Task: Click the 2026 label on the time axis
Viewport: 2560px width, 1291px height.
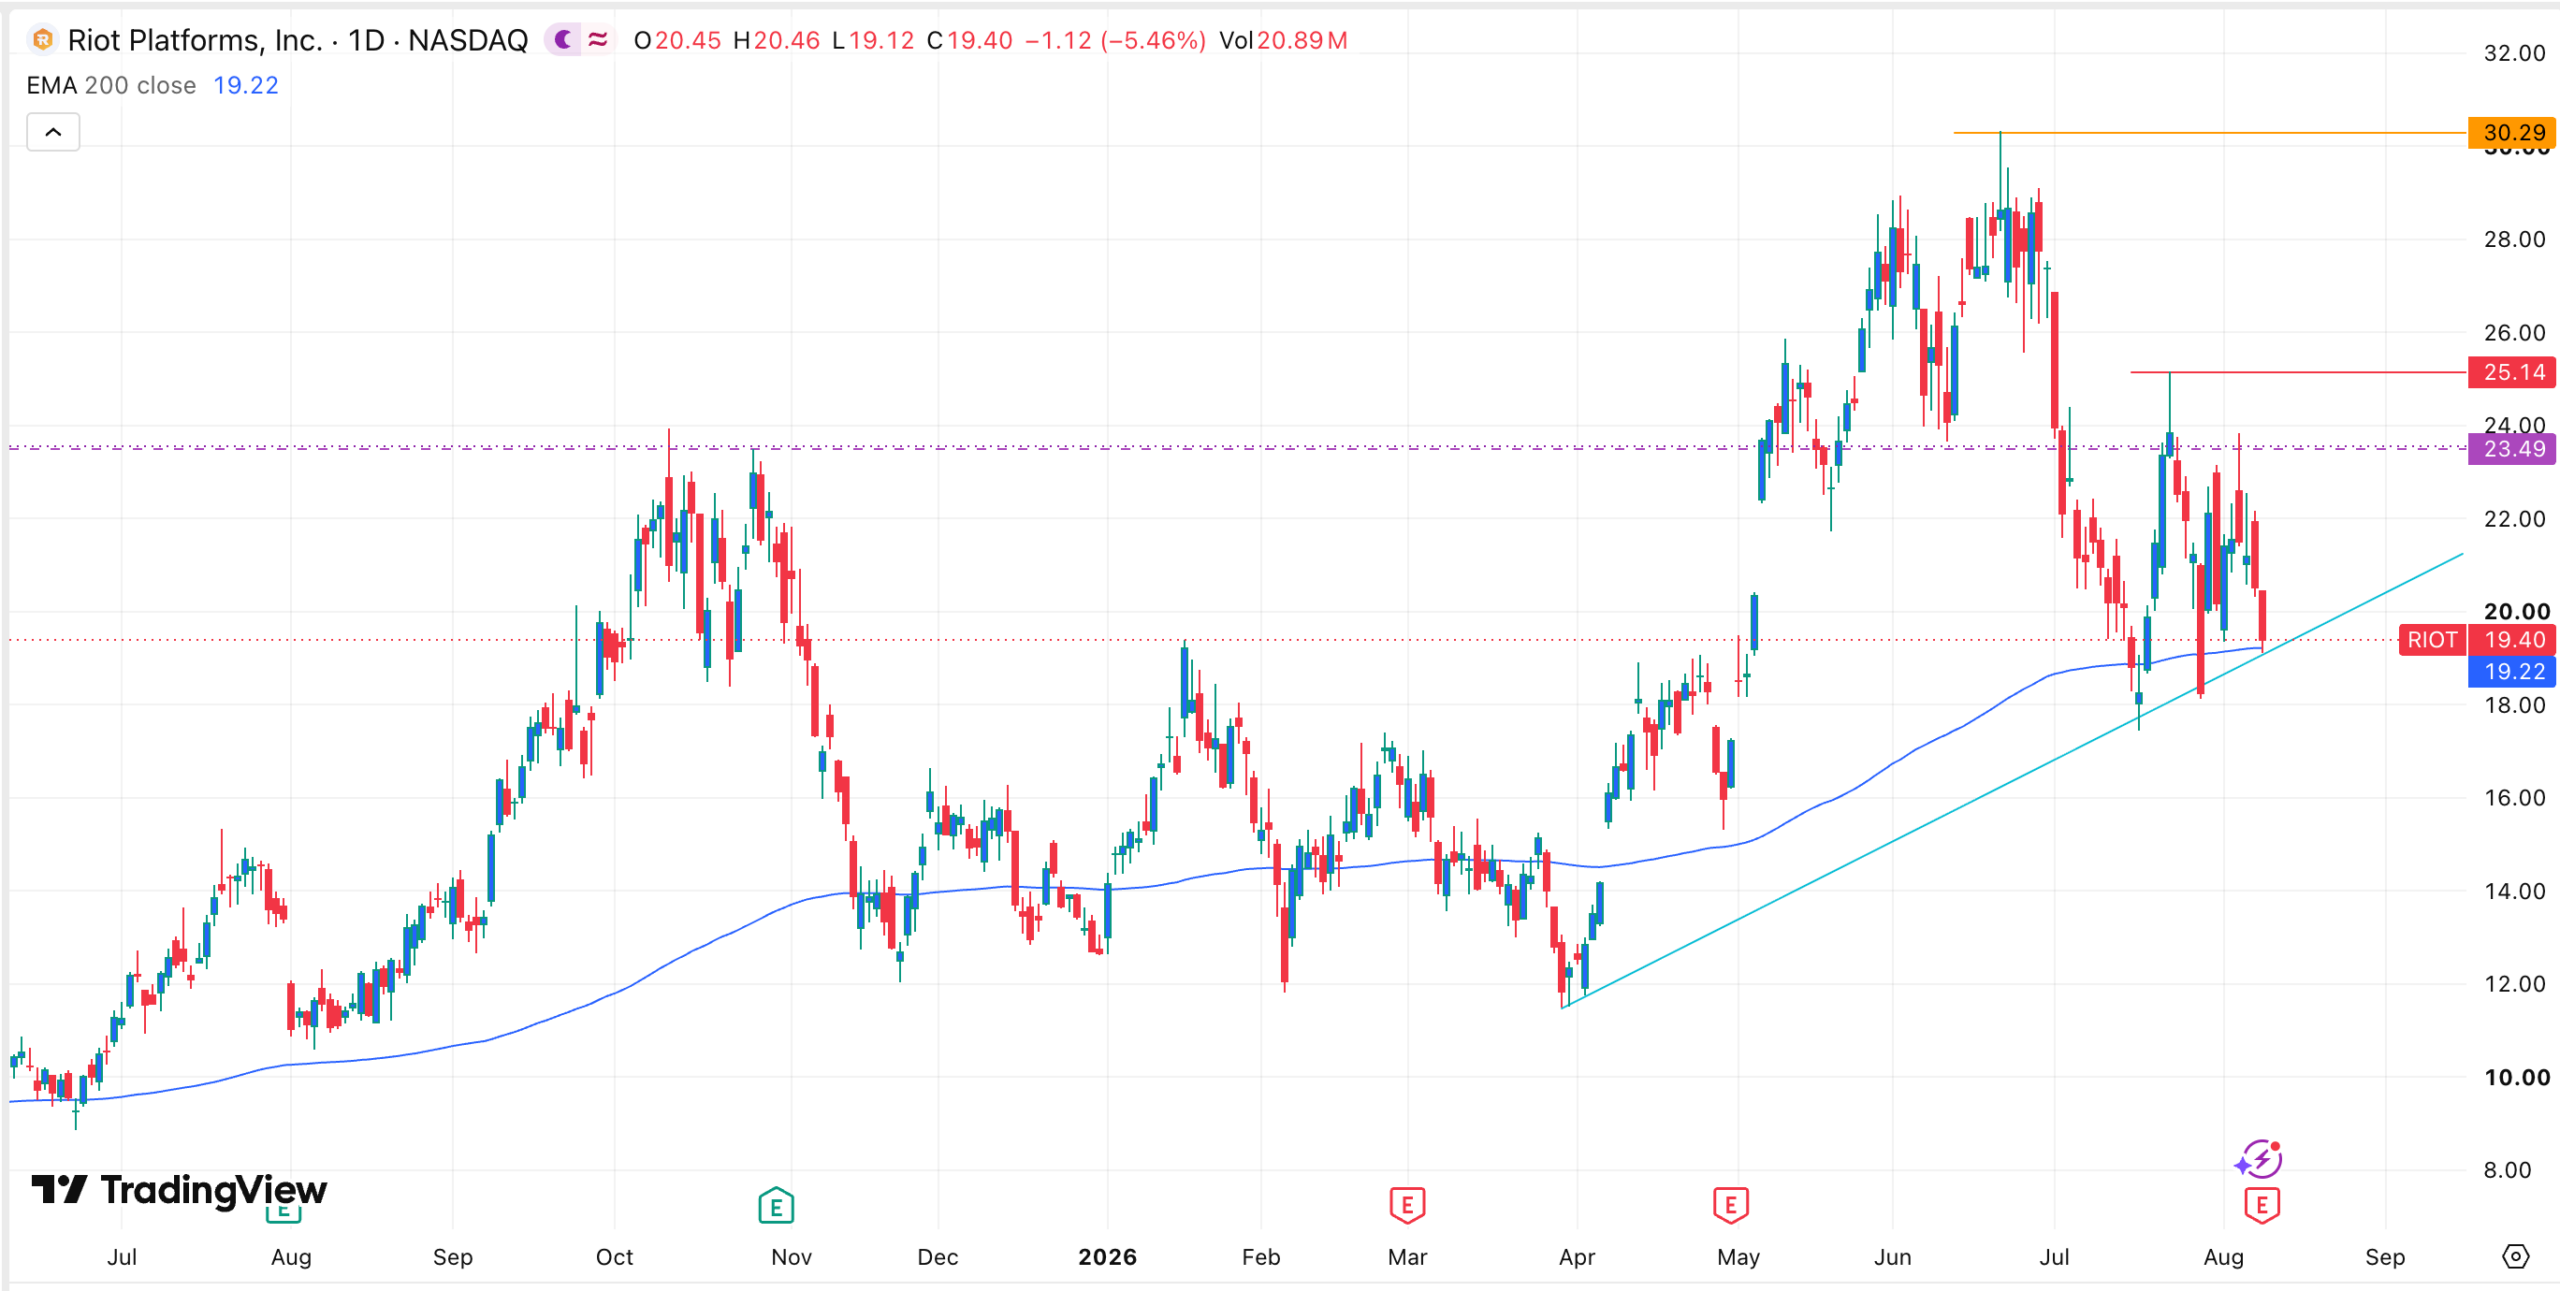Action: pos(1107,1257)
